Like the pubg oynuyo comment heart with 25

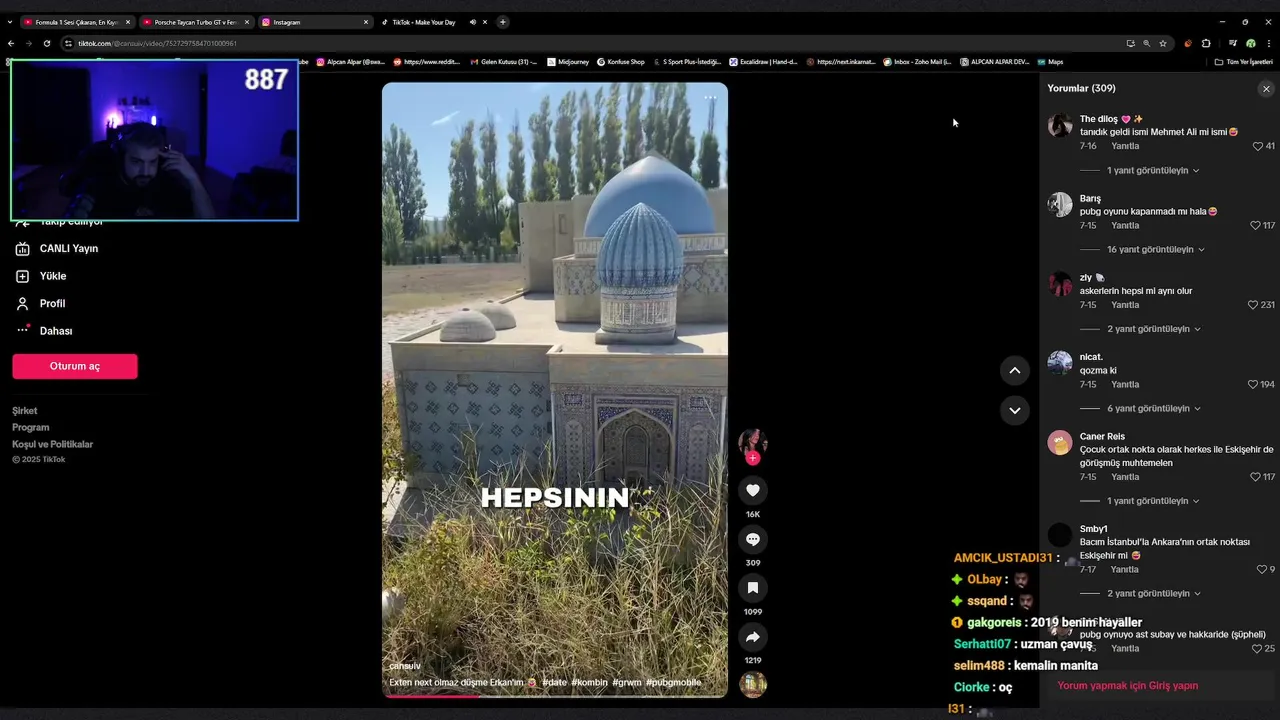click(1258, 649)
